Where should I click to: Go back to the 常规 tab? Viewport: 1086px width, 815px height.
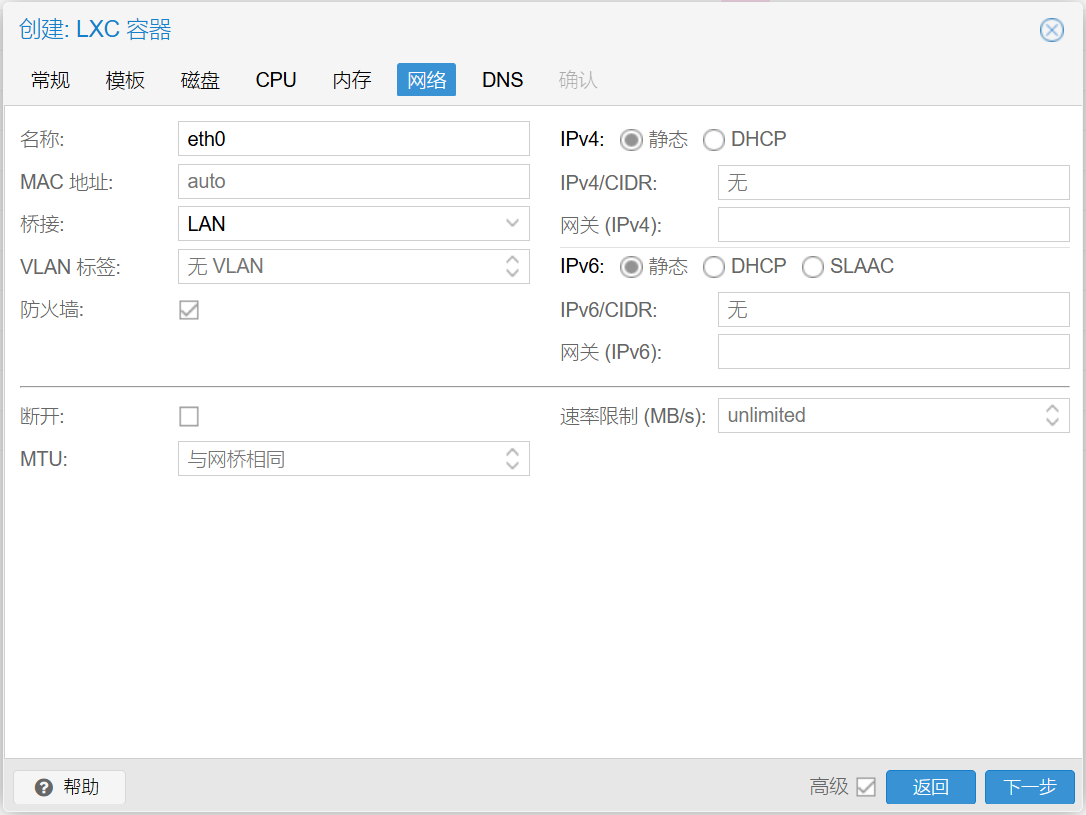click(x=50, y=80)
